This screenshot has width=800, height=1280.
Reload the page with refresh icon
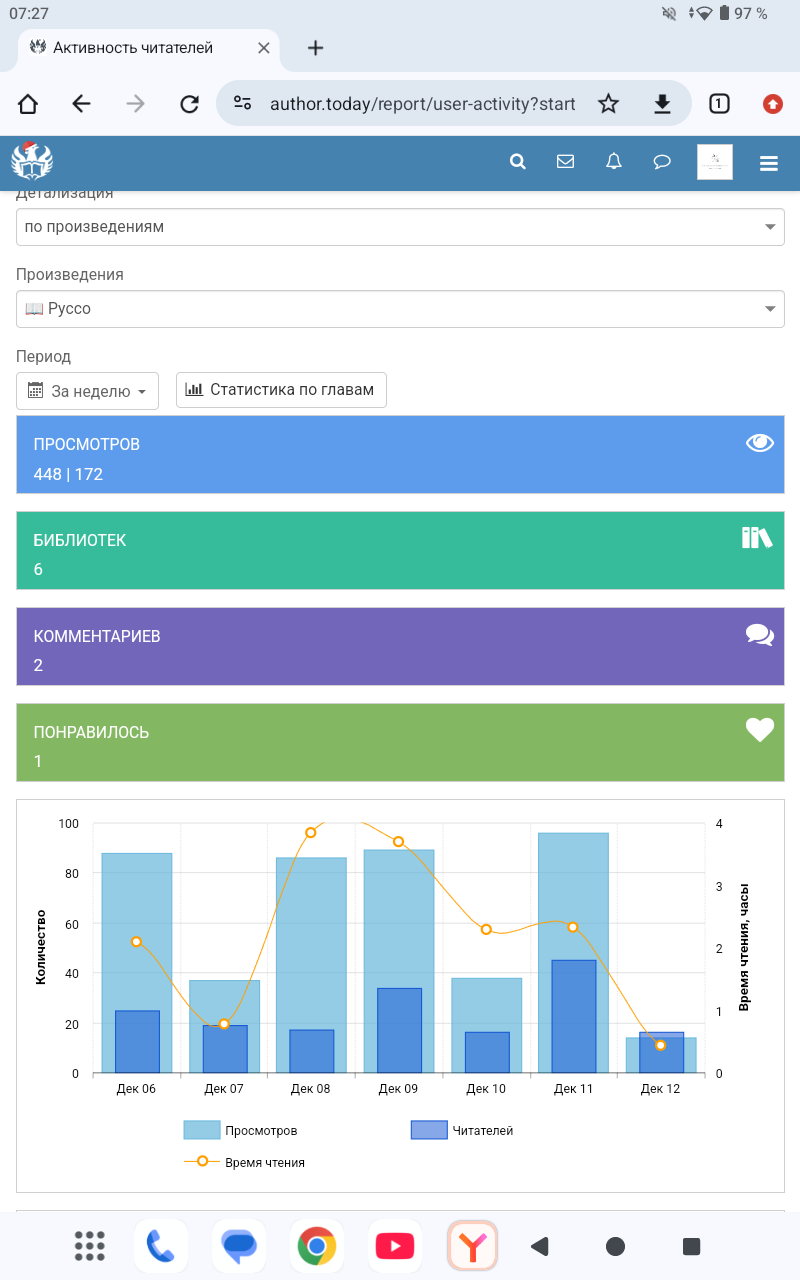(x=189, y=104)
